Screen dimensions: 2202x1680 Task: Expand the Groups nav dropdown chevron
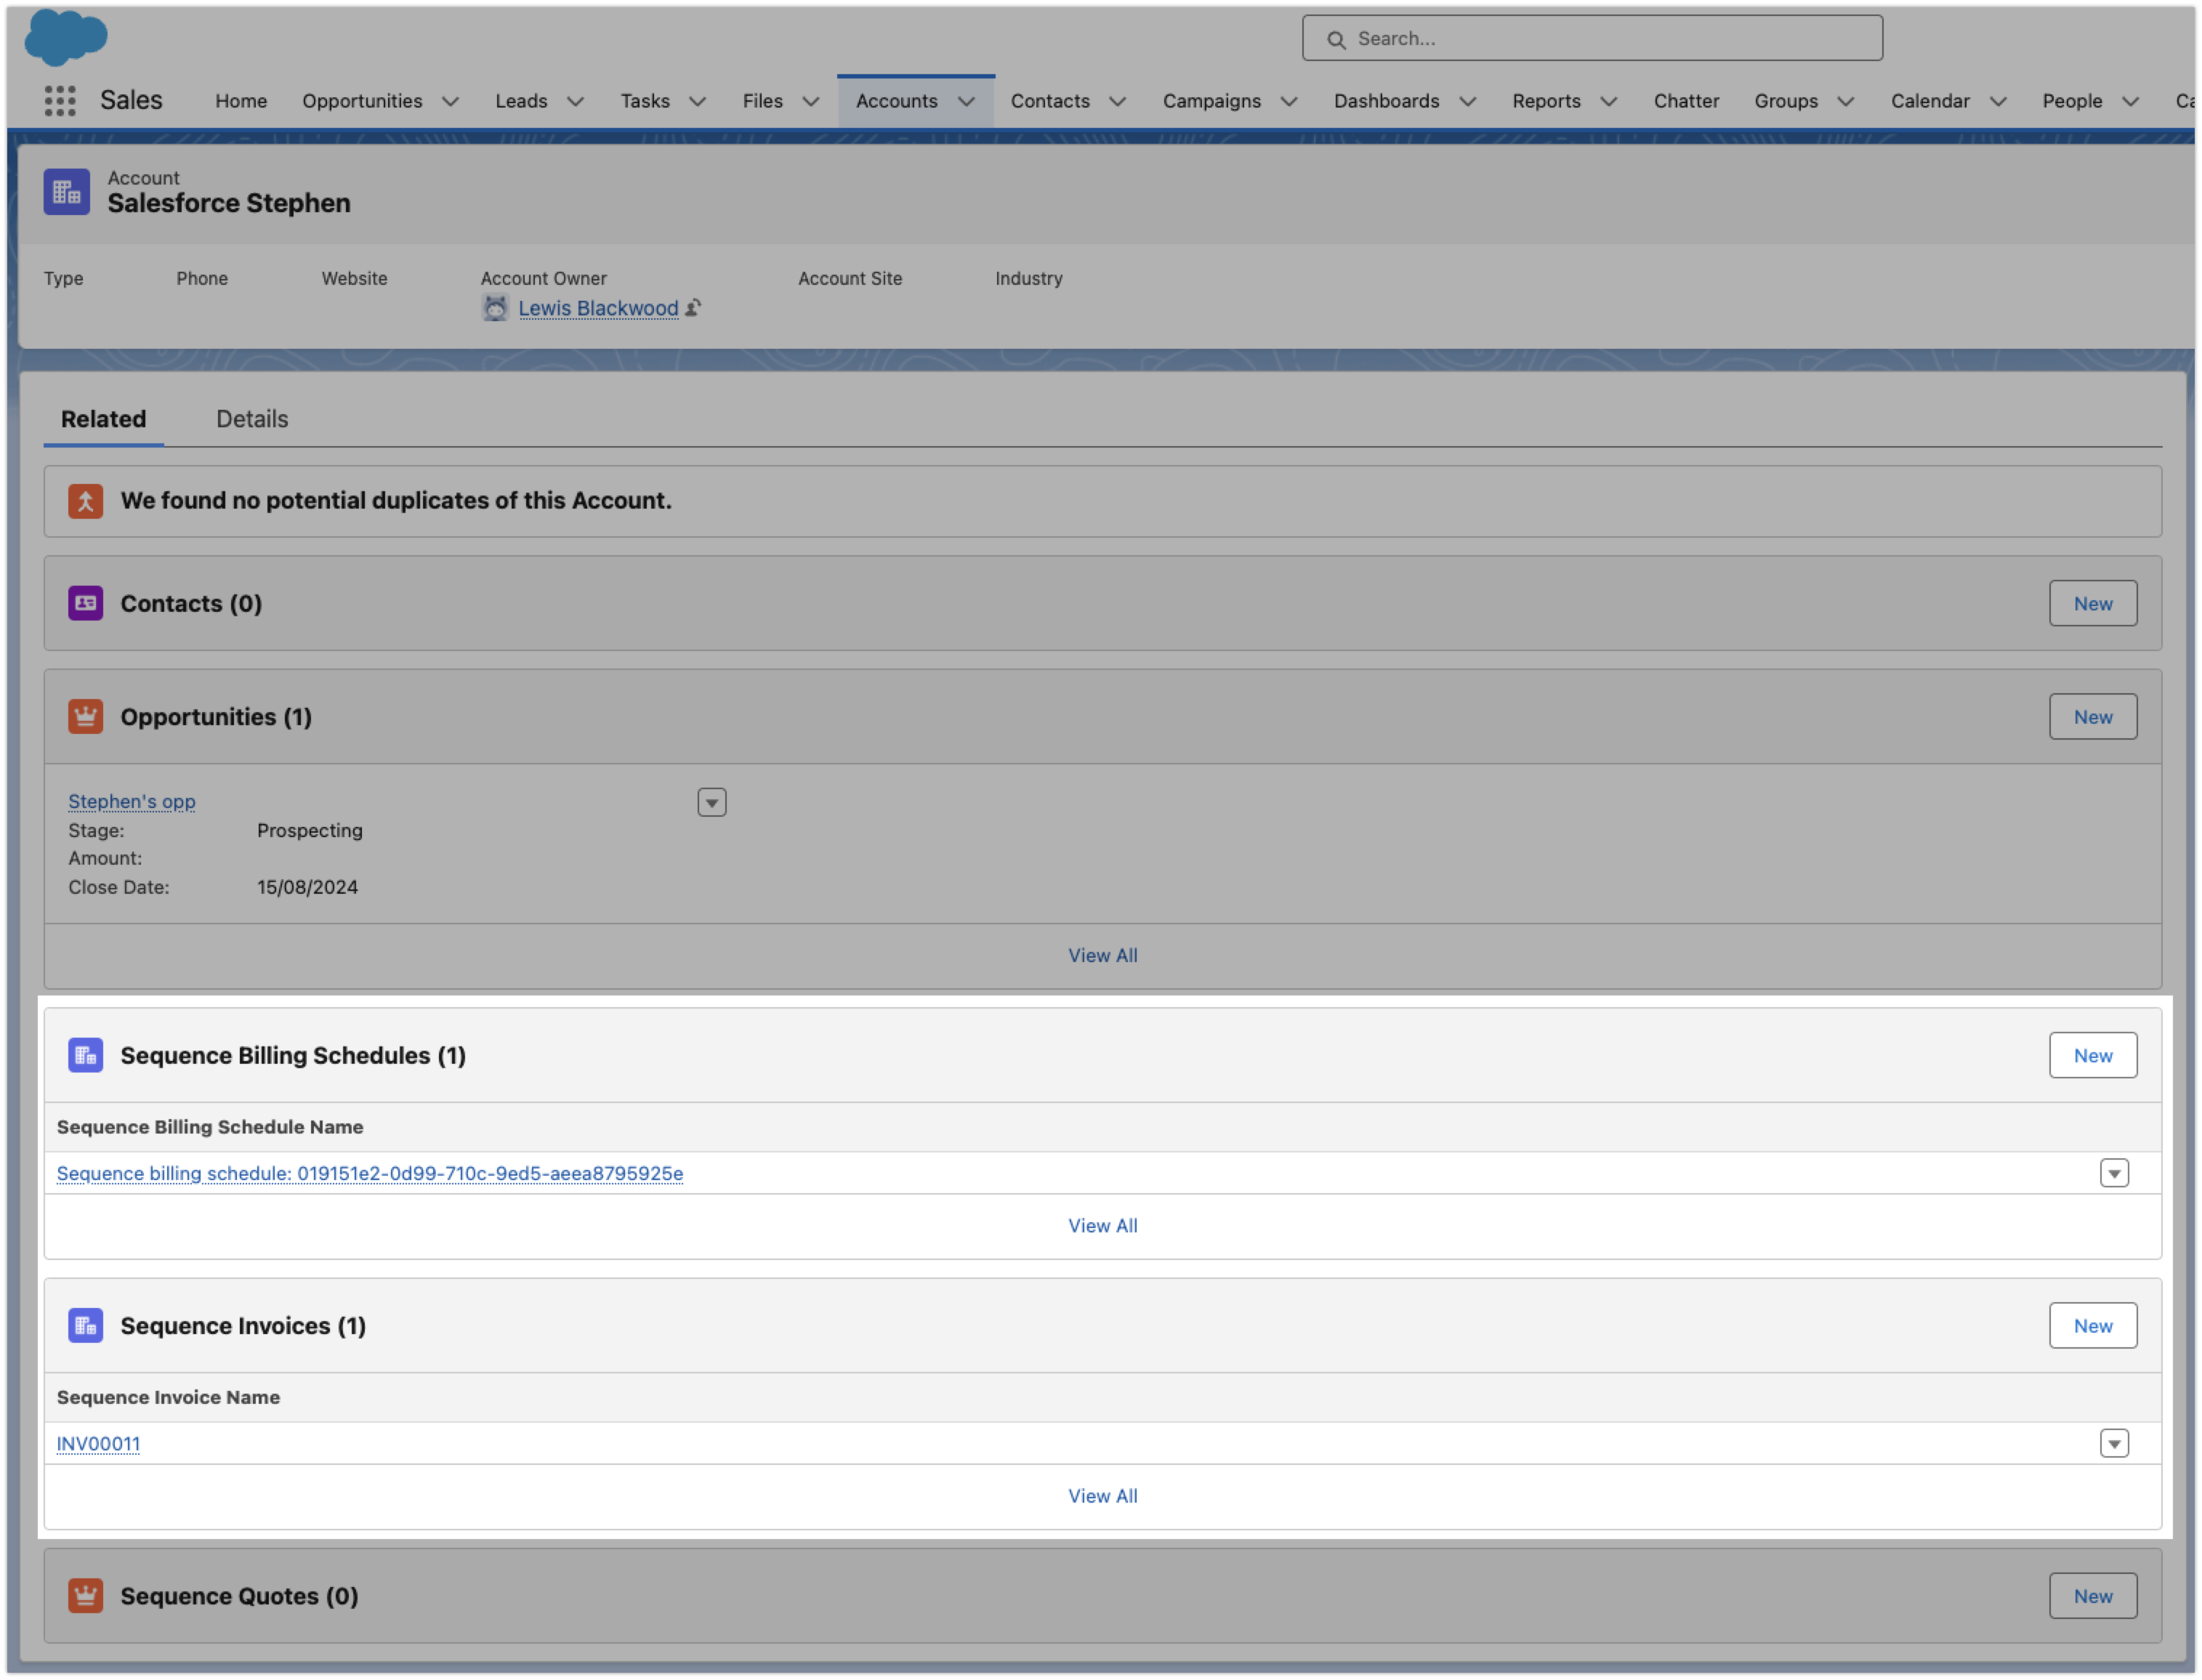(1847, 101)
